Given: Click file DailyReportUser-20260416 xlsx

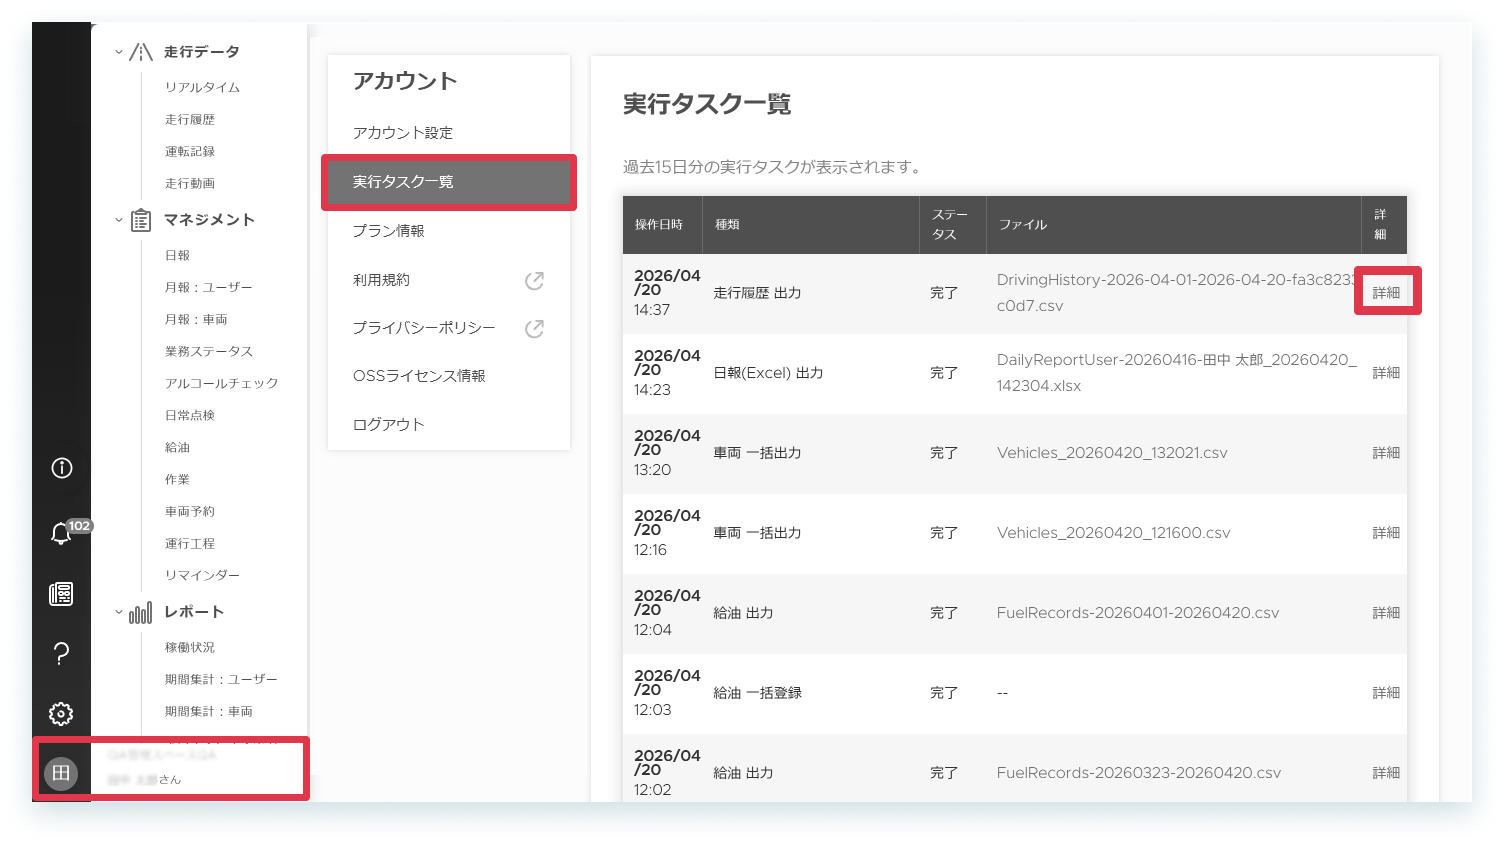Looking at the screenshot, I should point(1176,373).
